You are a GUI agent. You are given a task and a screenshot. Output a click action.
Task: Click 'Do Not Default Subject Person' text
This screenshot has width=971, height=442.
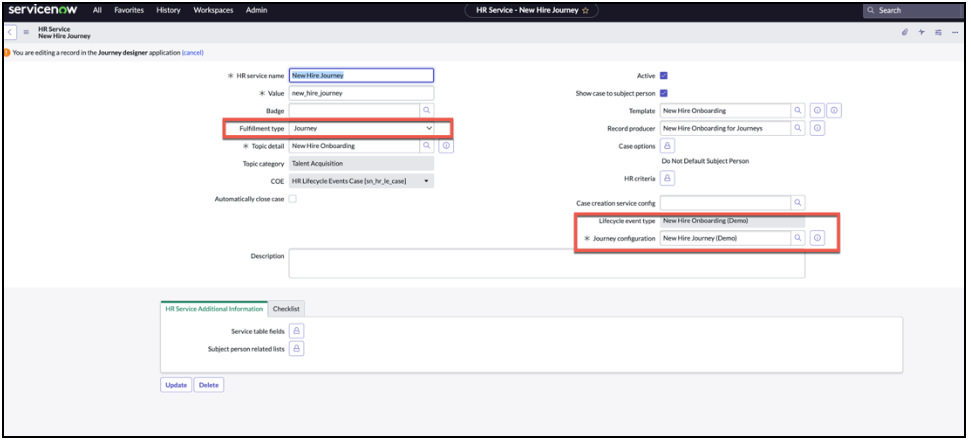pos(705,161)
